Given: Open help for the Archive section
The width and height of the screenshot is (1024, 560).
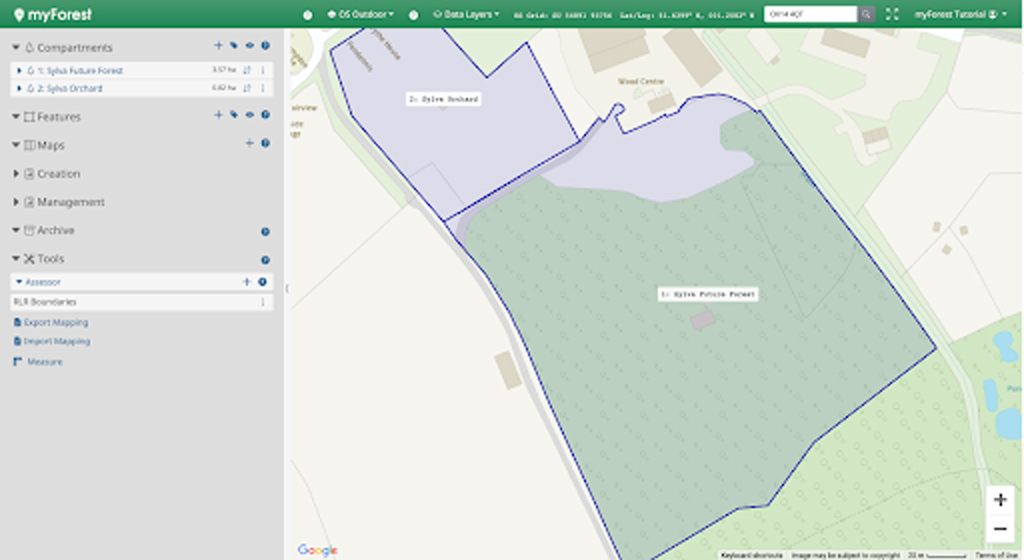Looking at the screenshot, I should pyautogui.click(x=265, y=231).
